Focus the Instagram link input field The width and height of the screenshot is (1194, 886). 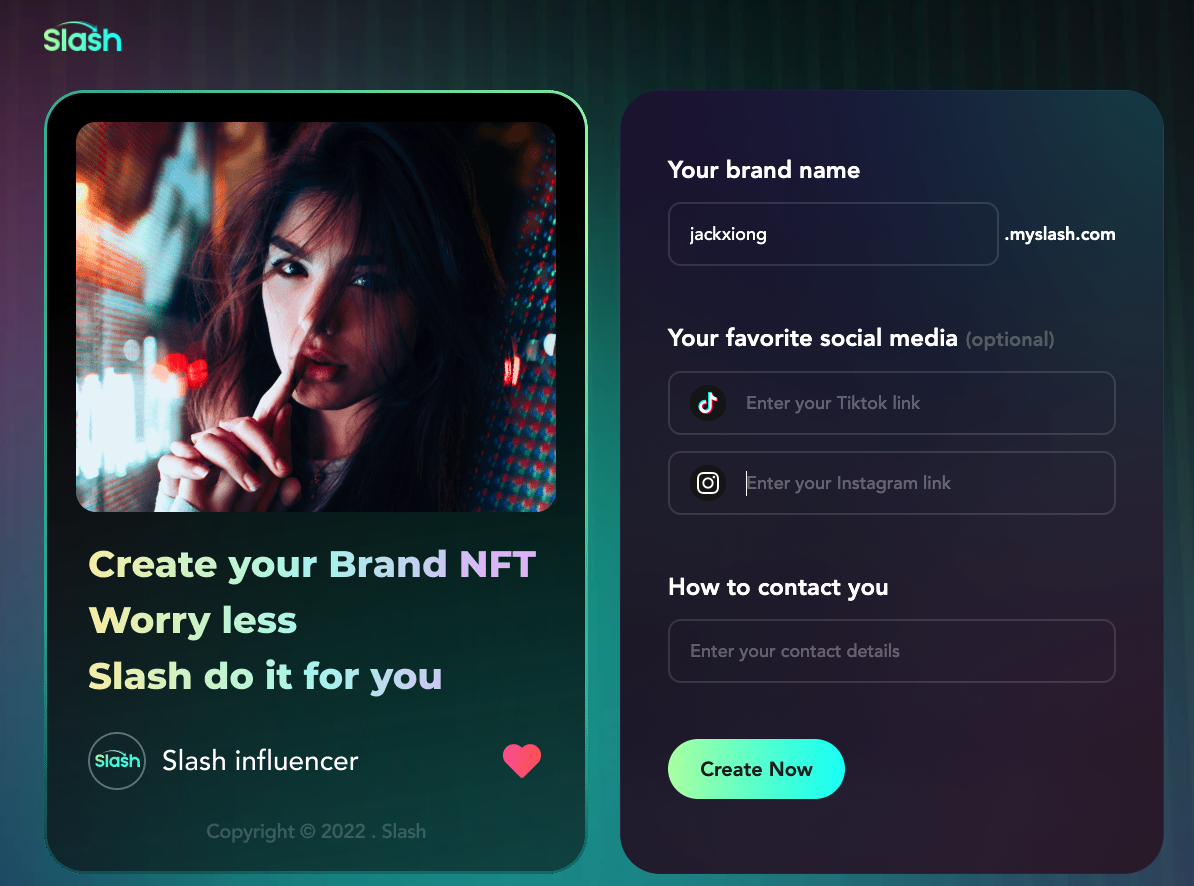(892, 483)
